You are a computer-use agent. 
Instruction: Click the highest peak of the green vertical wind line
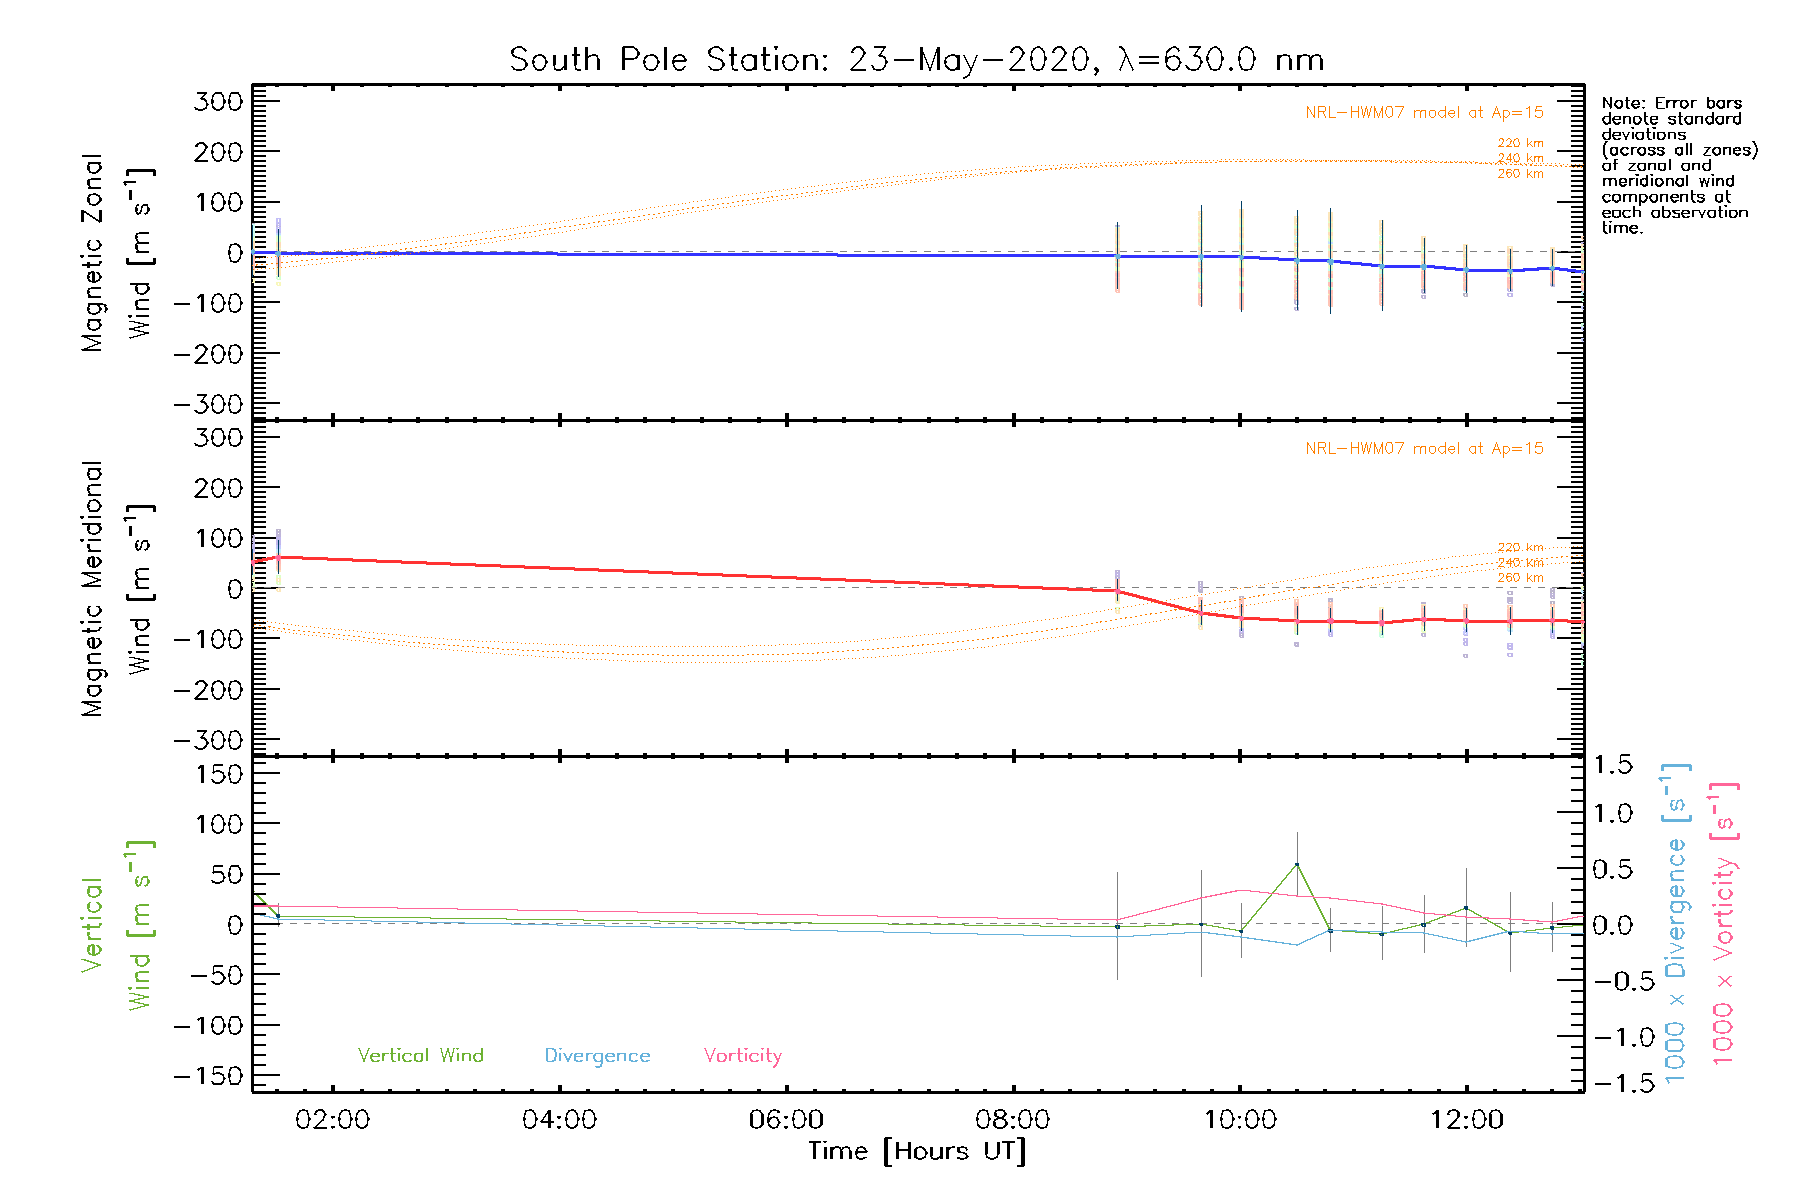[x=1297, y=864]
